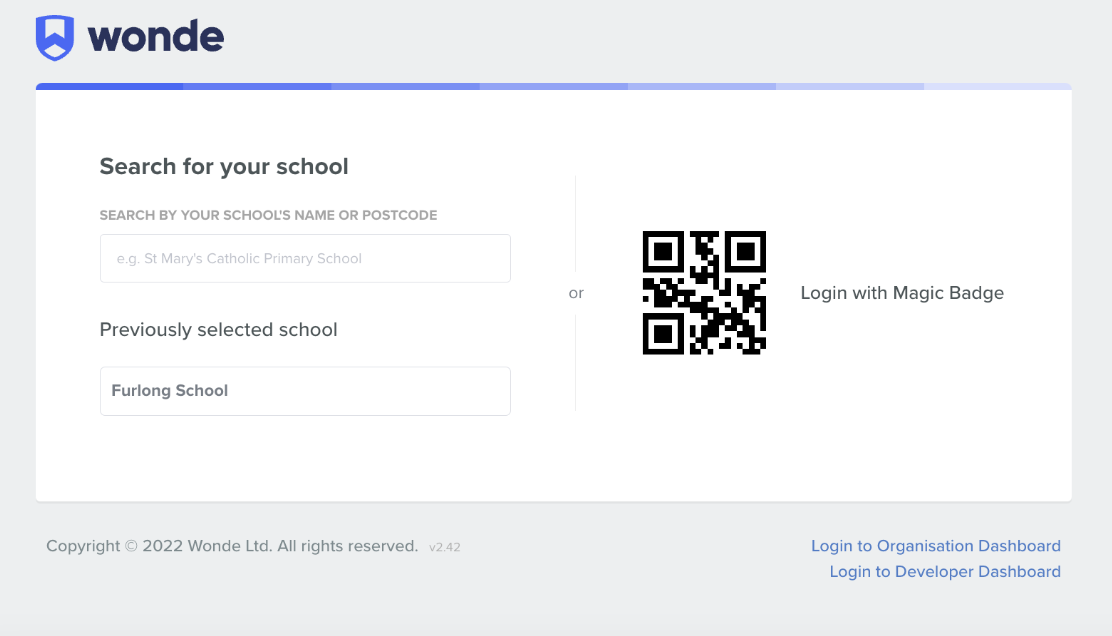Open Login to Developer Dashboard link

pyautogui.click(x=944, y=572)
